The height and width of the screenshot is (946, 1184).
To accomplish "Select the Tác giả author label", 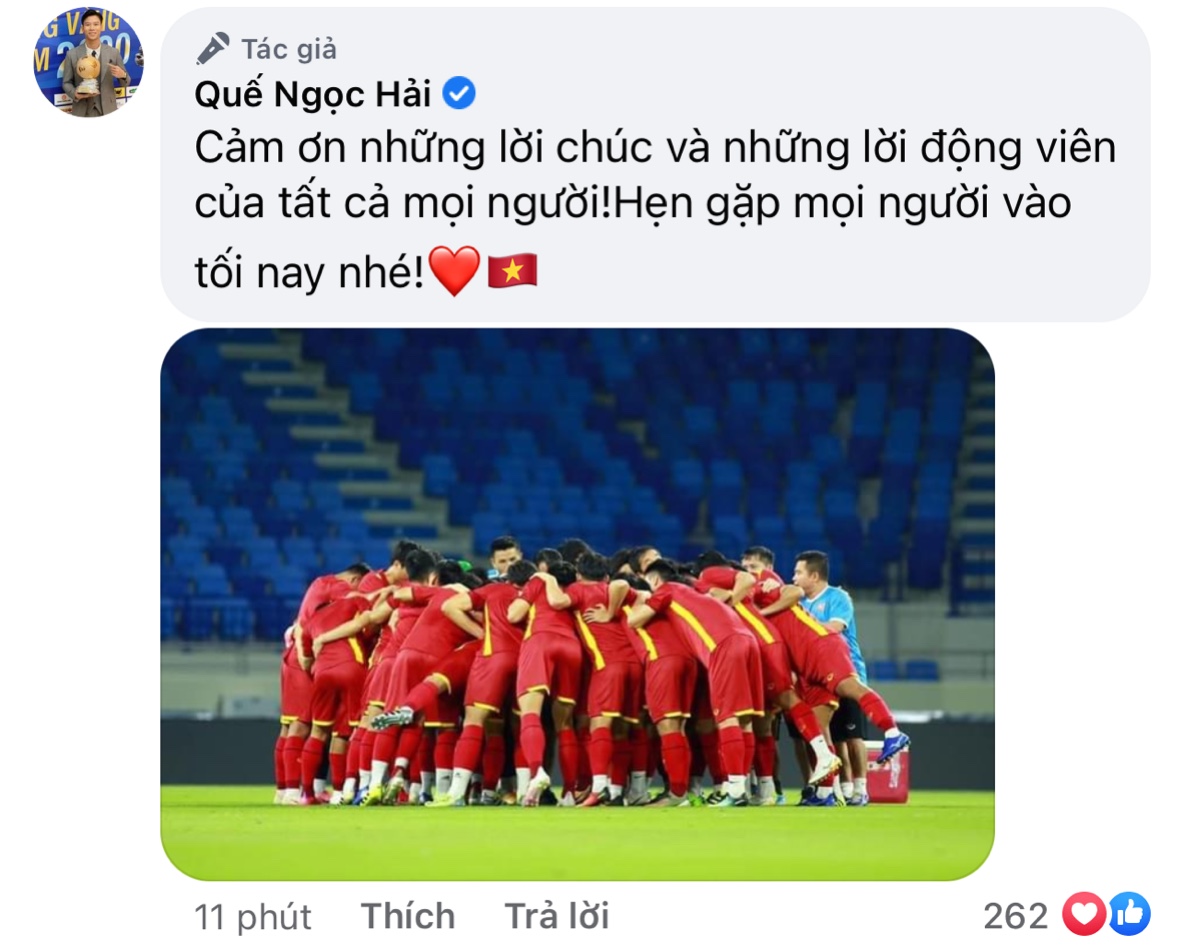I will (289, 49).
